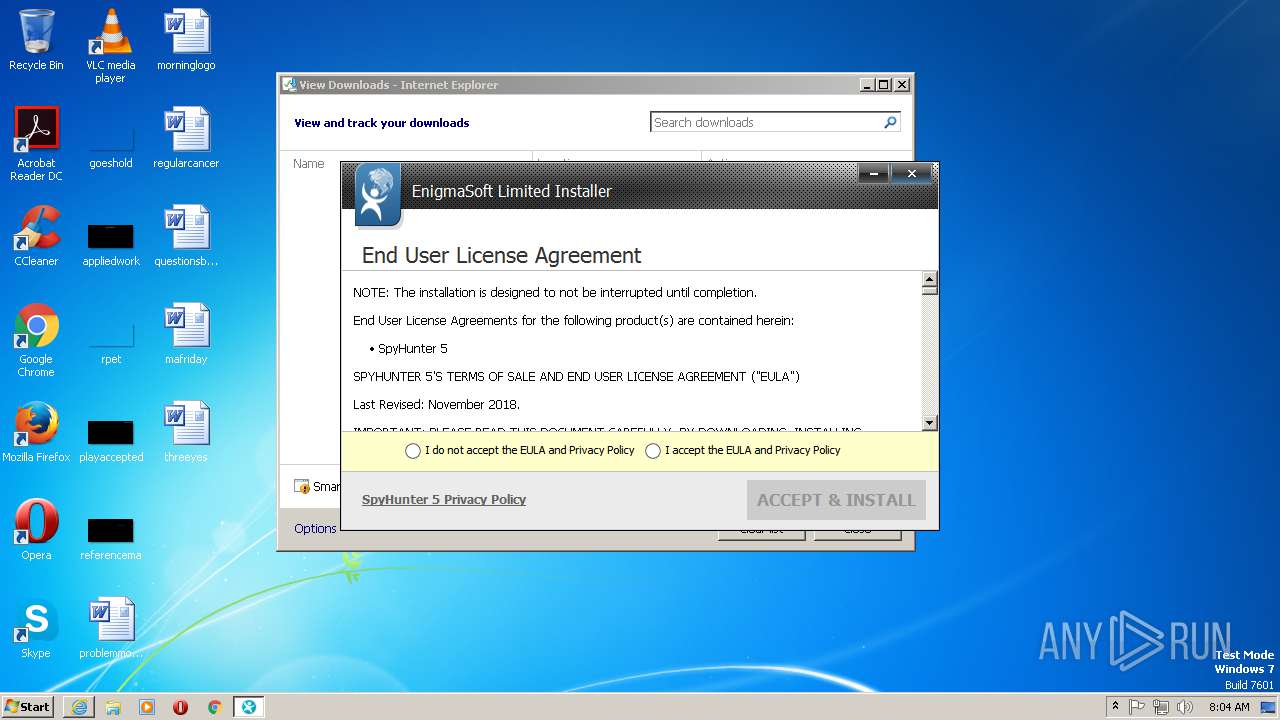
Task: Click EULA scrollbar down arrow
Action: [929, 423]
